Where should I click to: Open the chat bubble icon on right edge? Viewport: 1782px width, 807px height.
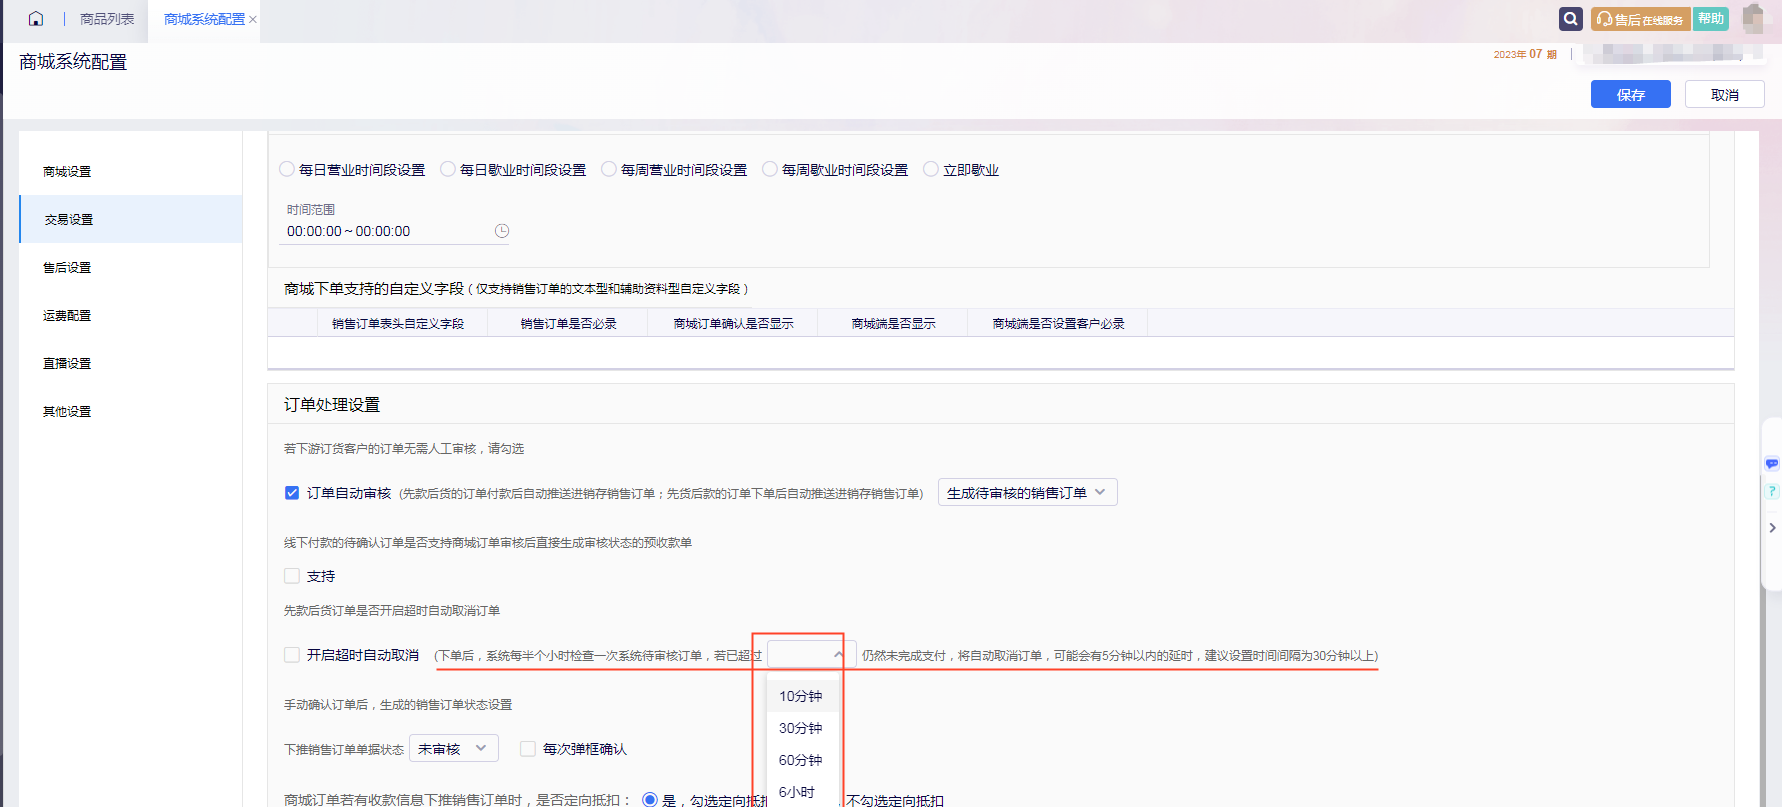point(1772,464)
